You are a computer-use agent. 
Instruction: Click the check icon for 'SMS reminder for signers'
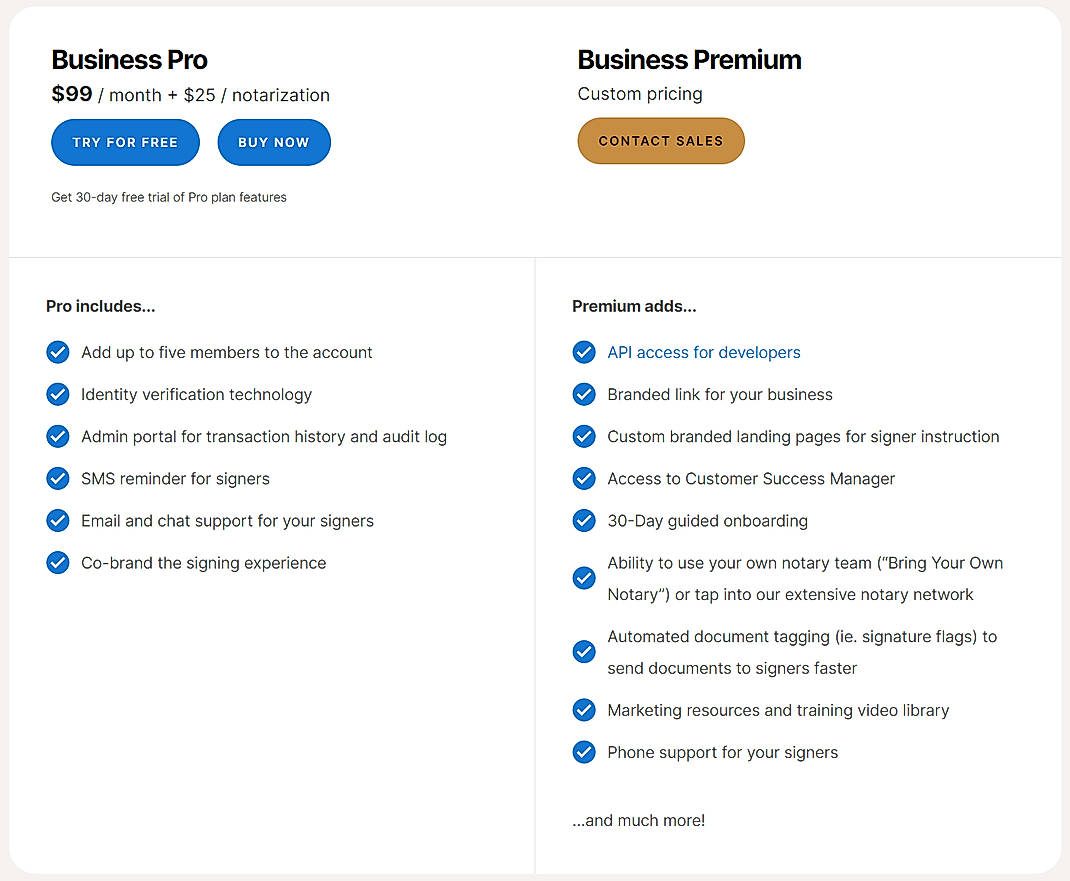click(58, 478)
